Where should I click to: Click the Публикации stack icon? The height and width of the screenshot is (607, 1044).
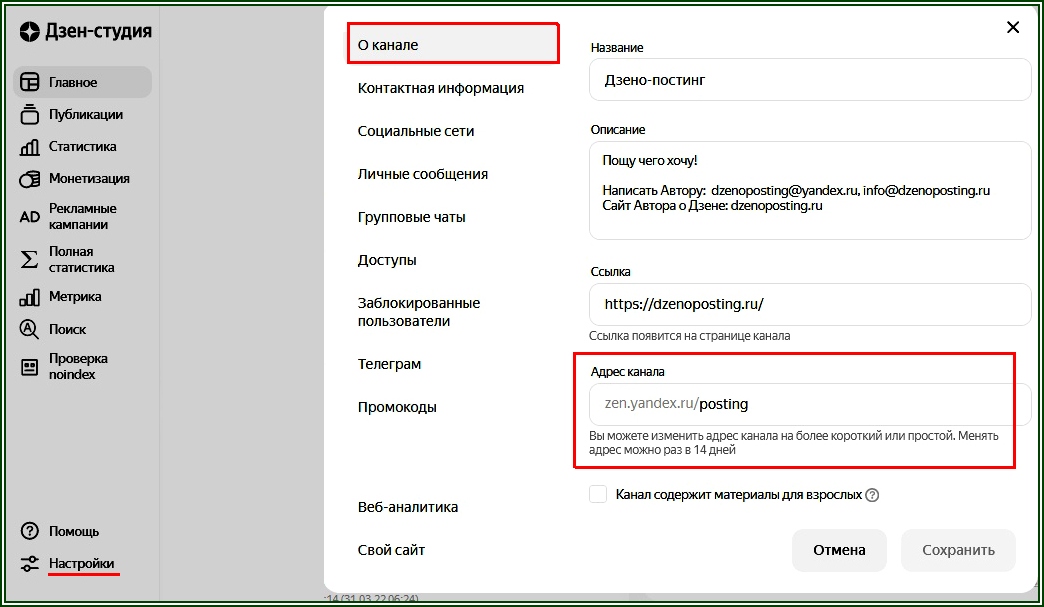[x=29, y=114]
